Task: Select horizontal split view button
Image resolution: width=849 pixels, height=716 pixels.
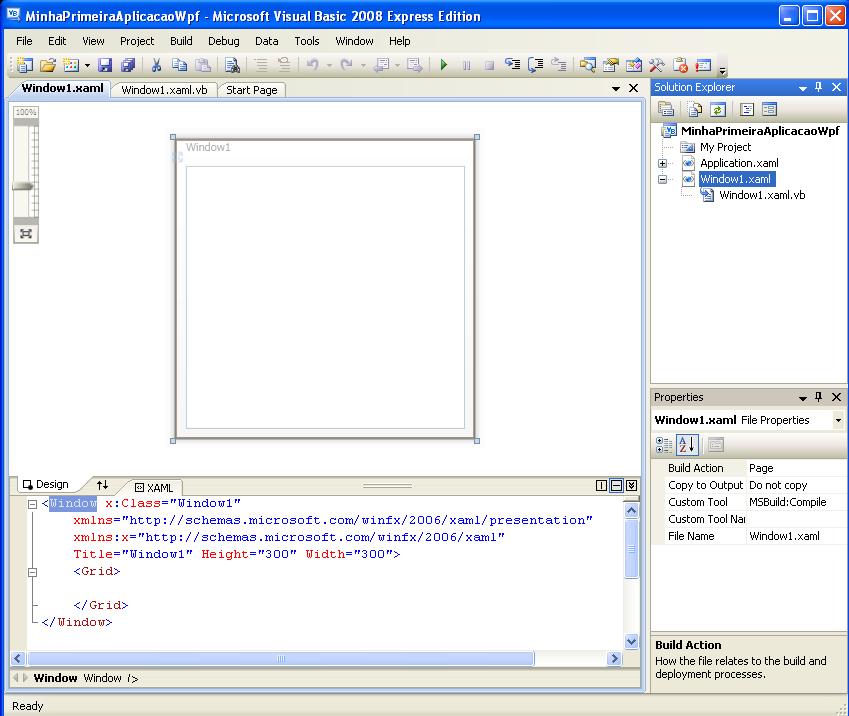Action: [616, 485]
